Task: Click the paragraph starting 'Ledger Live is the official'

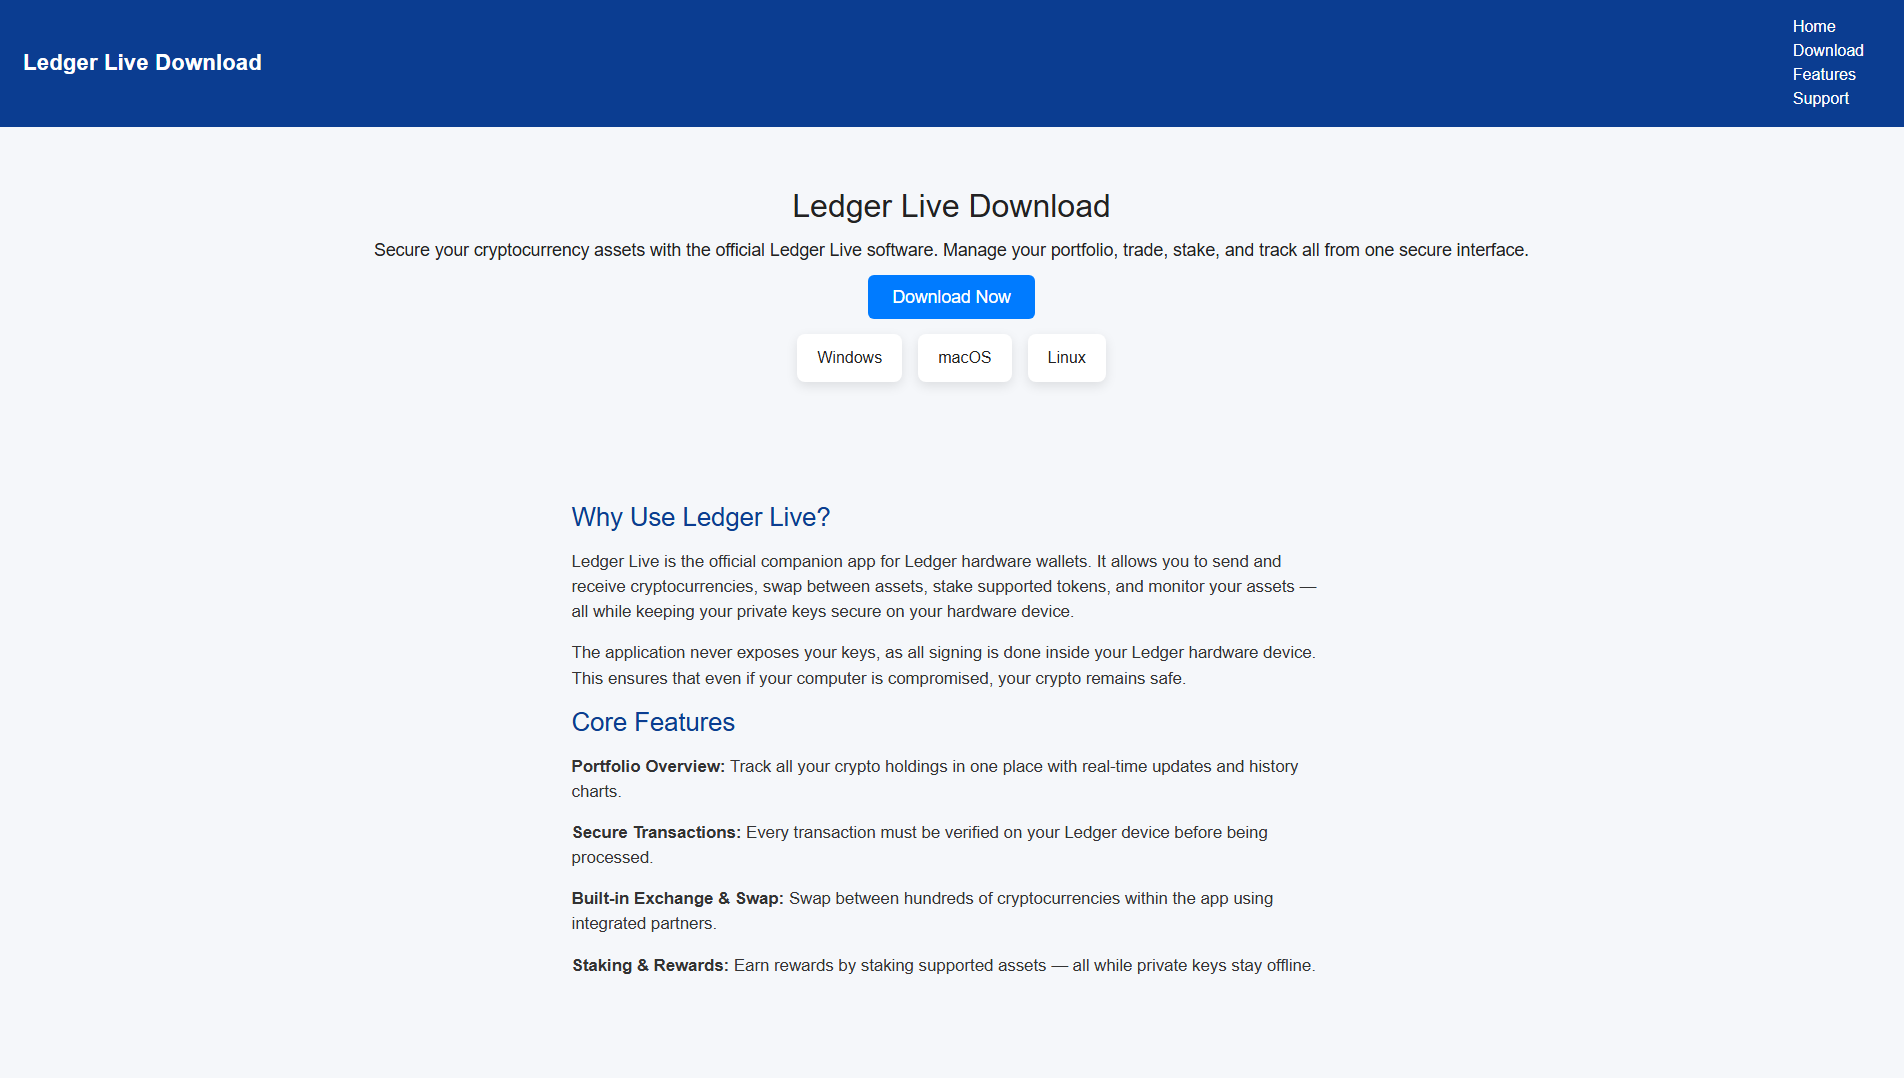Action: click(x=944, y=586)
